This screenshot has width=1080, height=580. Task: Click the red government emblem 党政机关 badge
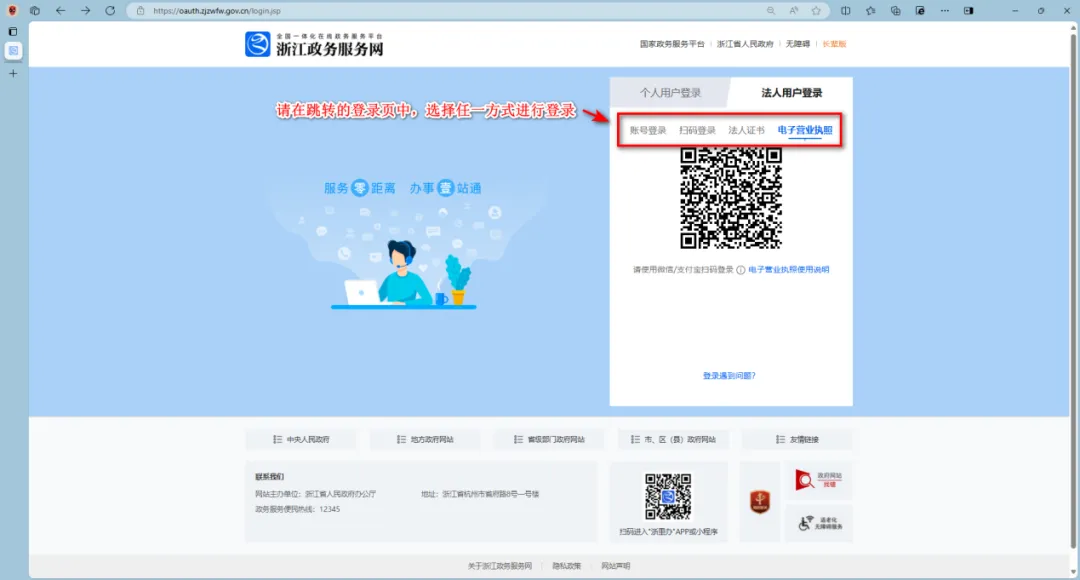pos(760,501)
